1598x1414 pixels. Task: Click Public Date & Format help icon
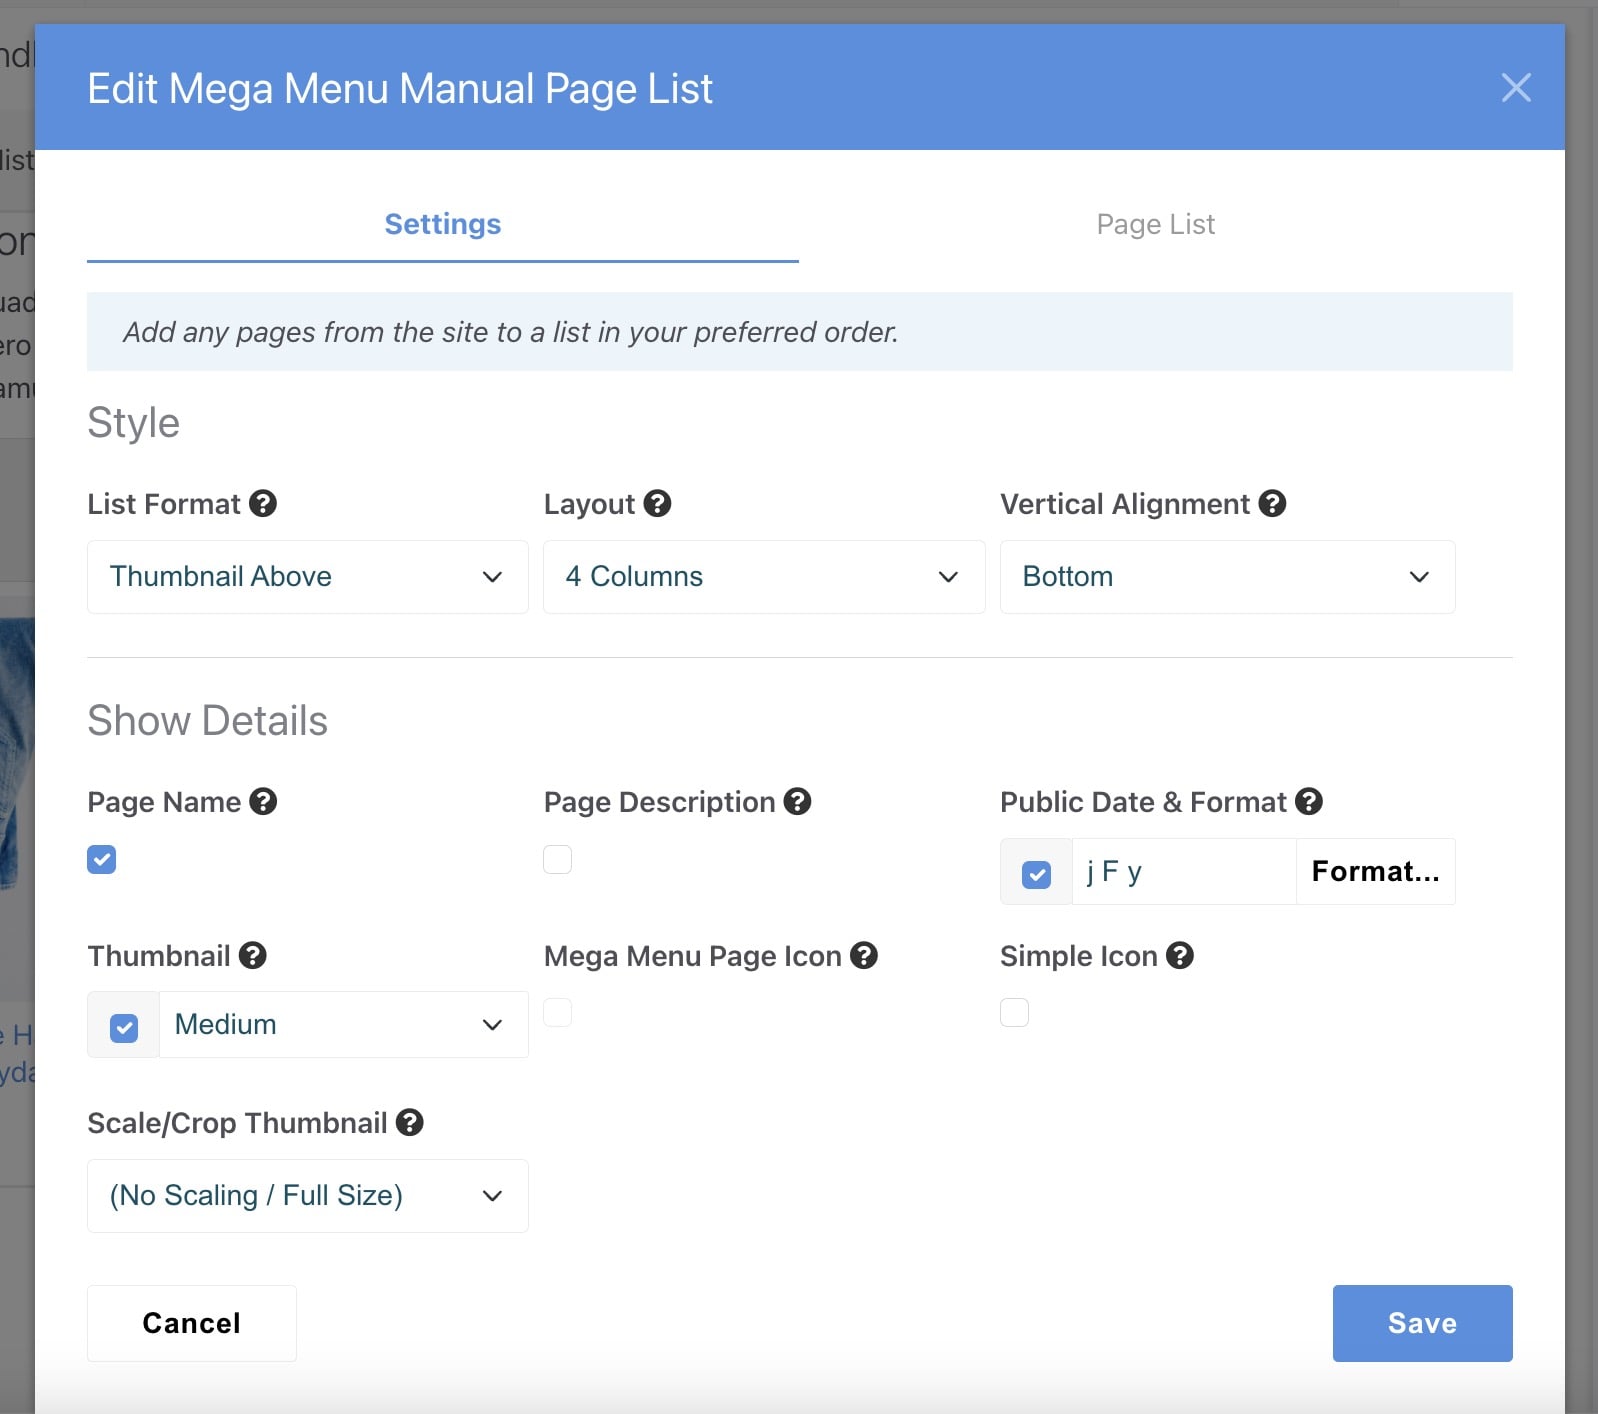[1308, 801]
